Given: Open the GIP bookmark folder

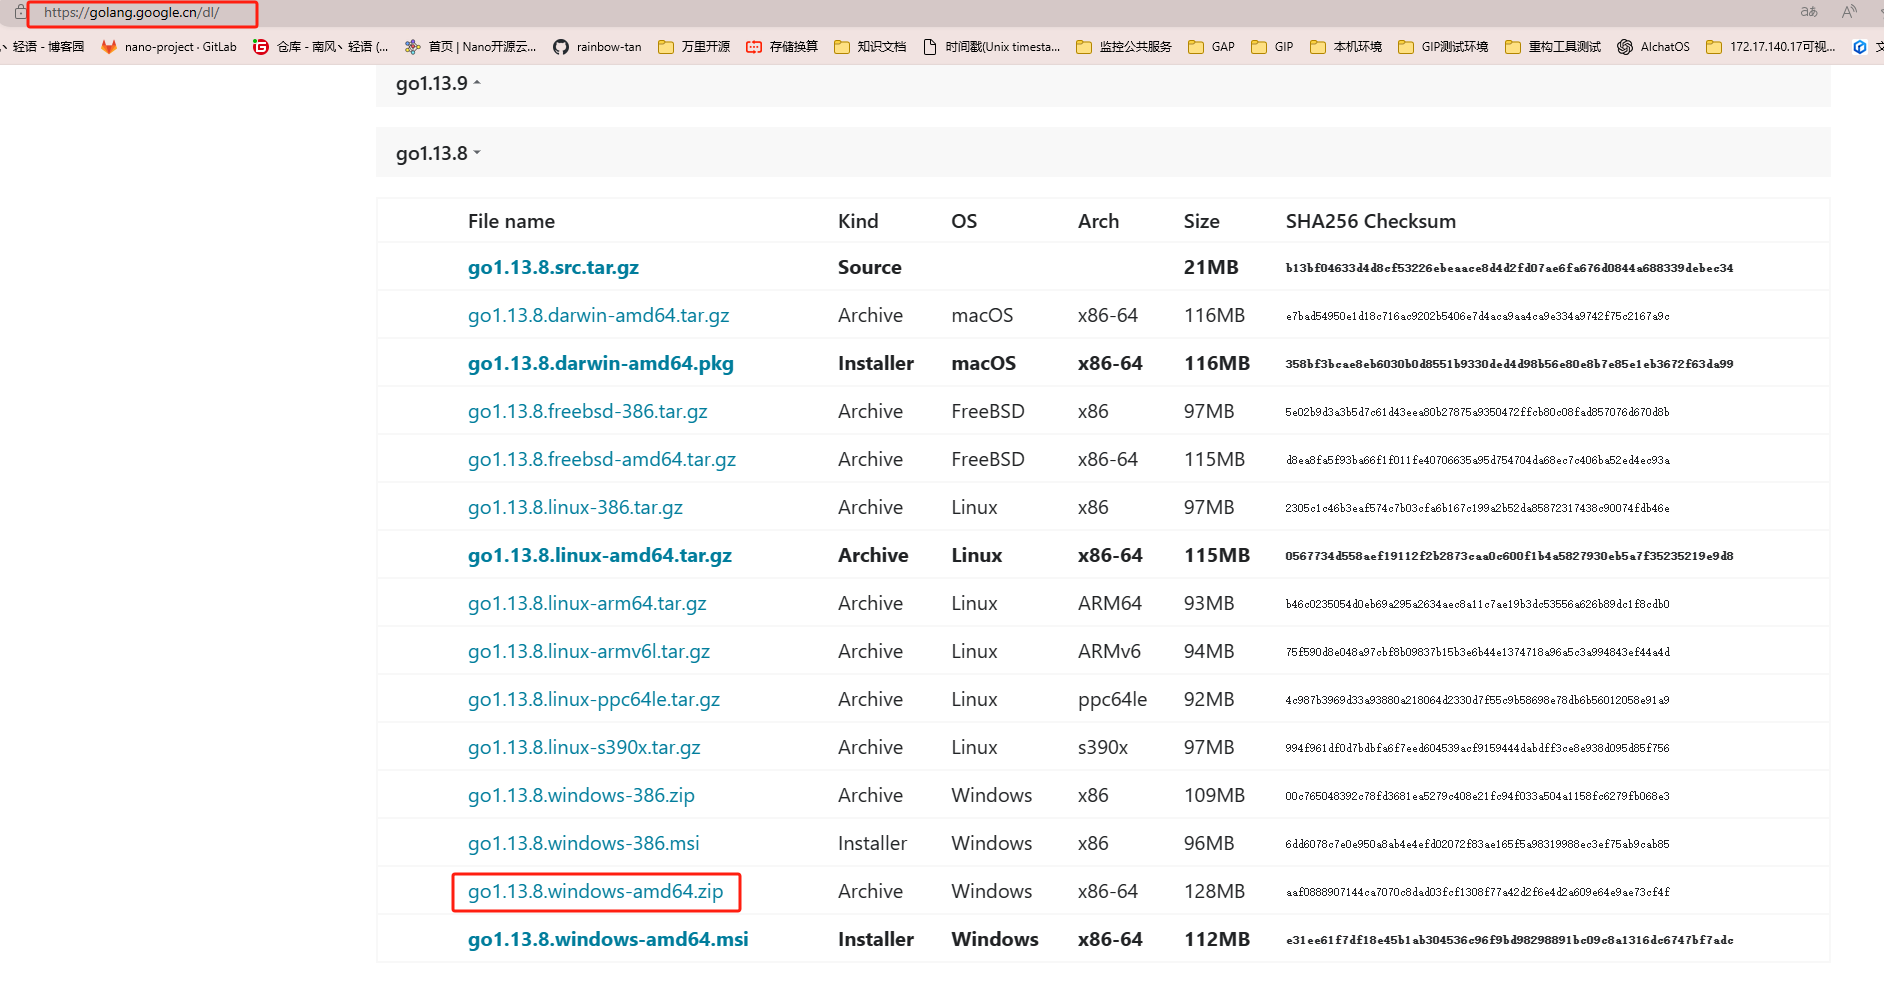Looking at the screenshot, I should click(x=1272, y=47).
